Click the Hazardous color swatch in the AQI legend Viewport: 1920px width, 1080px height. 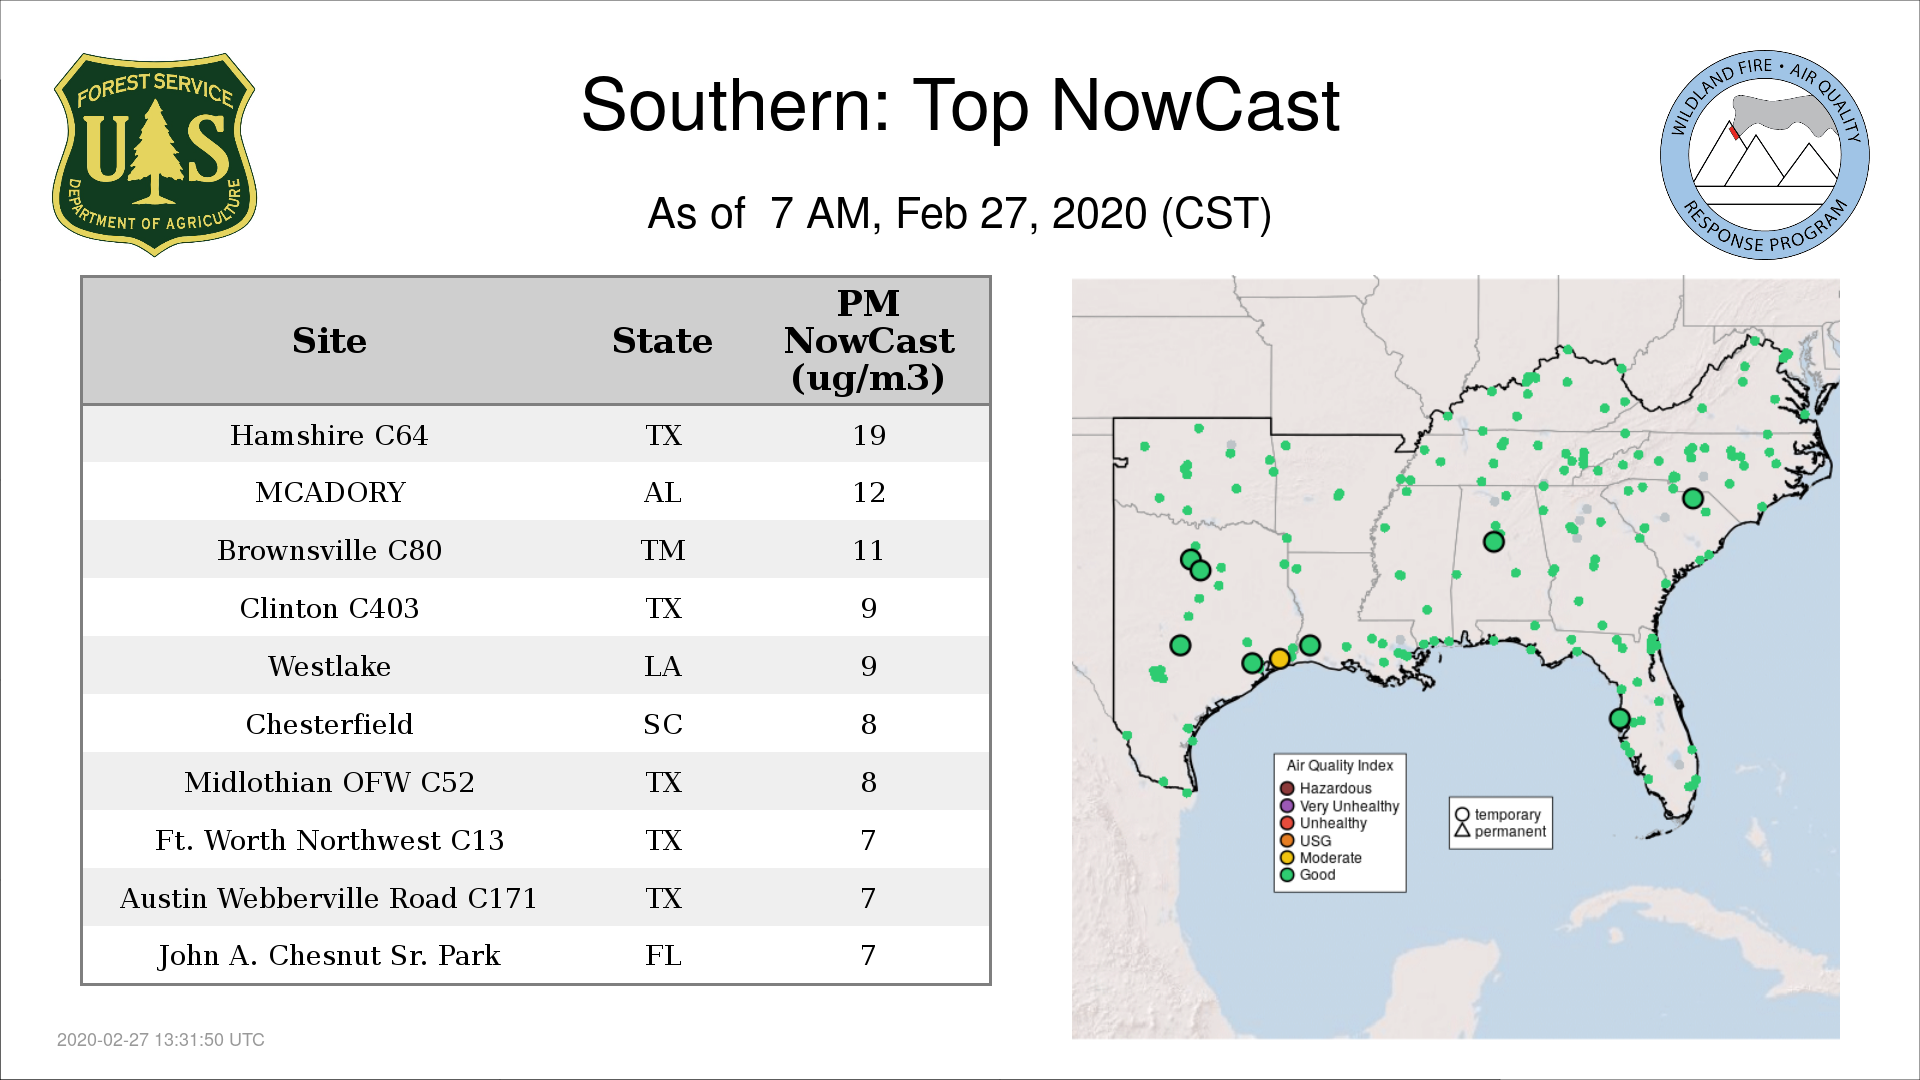click(x=1287, y=788)
